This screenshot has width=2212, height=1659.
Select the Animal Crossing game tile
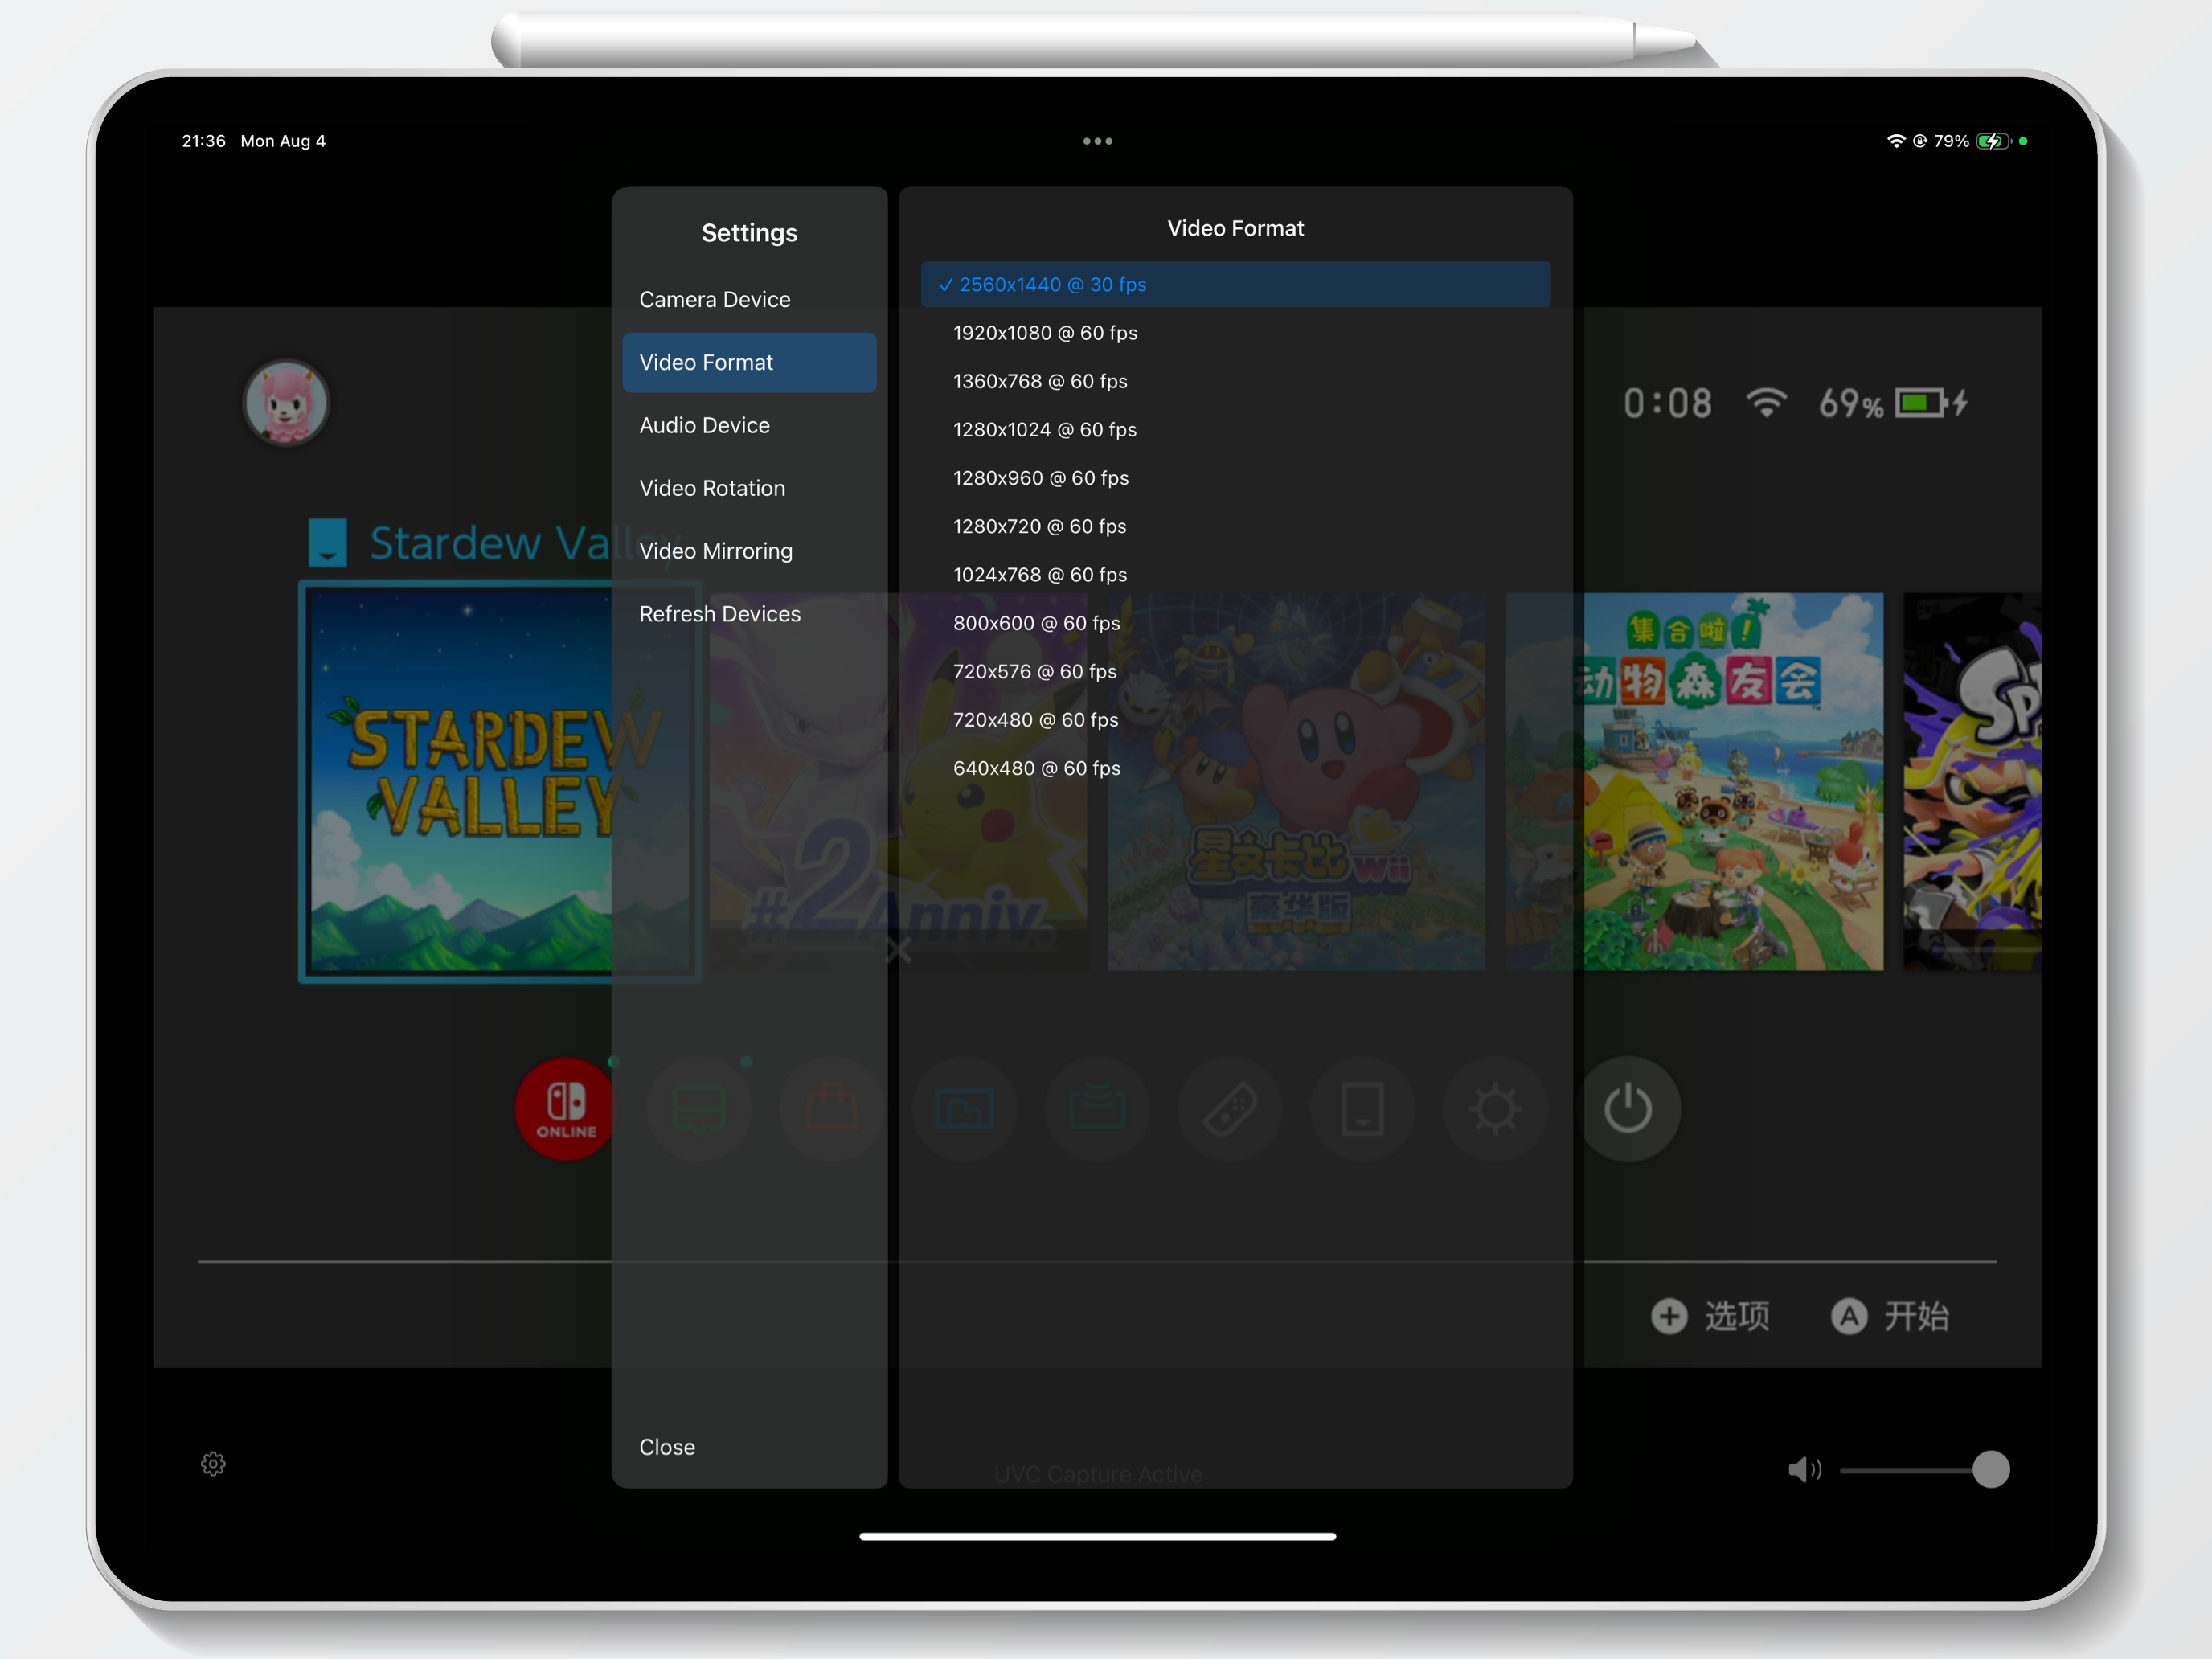1695,782
